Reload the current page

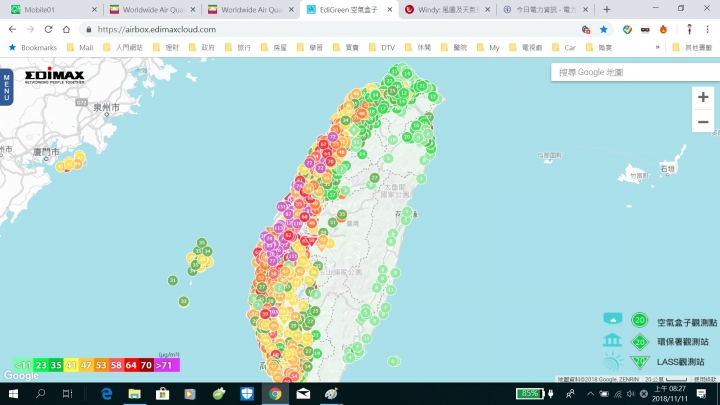point(48,29)
